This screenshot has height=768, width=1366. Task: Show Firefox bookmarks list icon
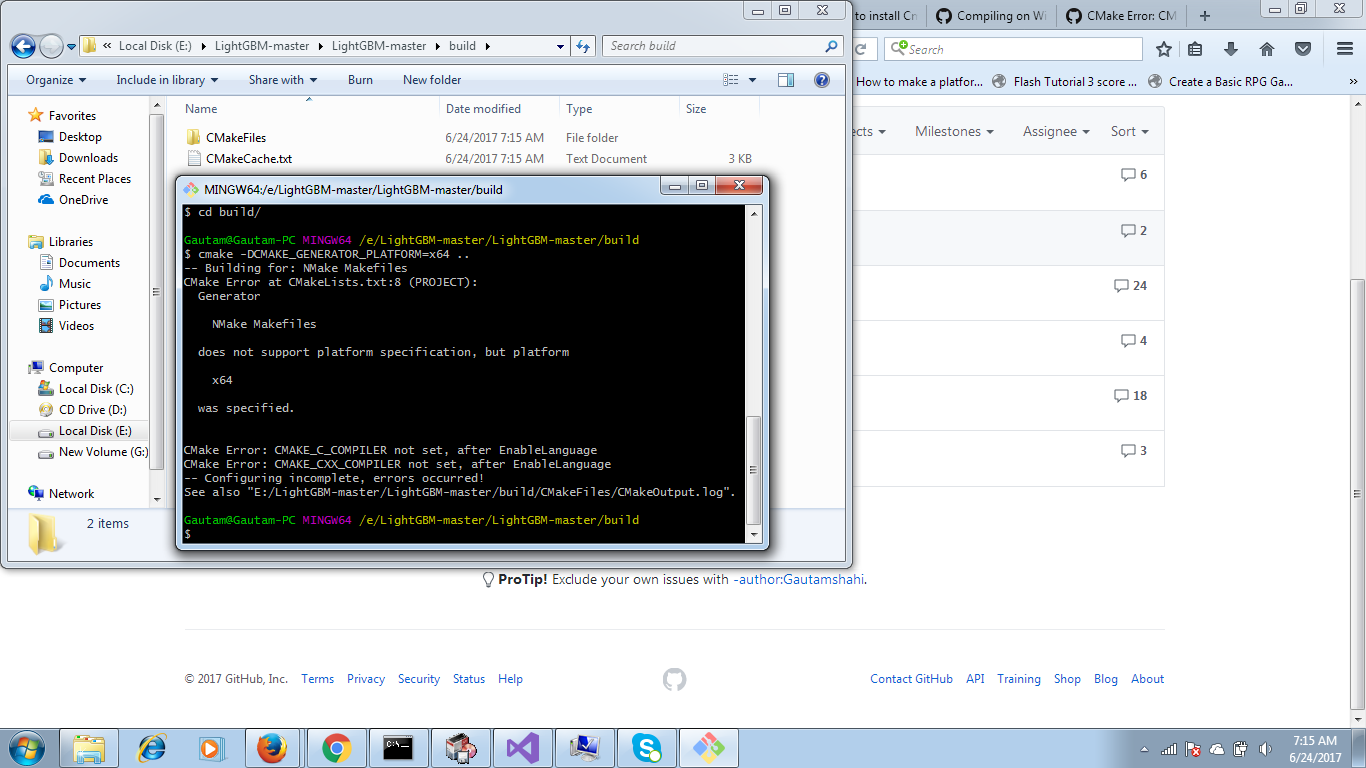[1196, 49]
